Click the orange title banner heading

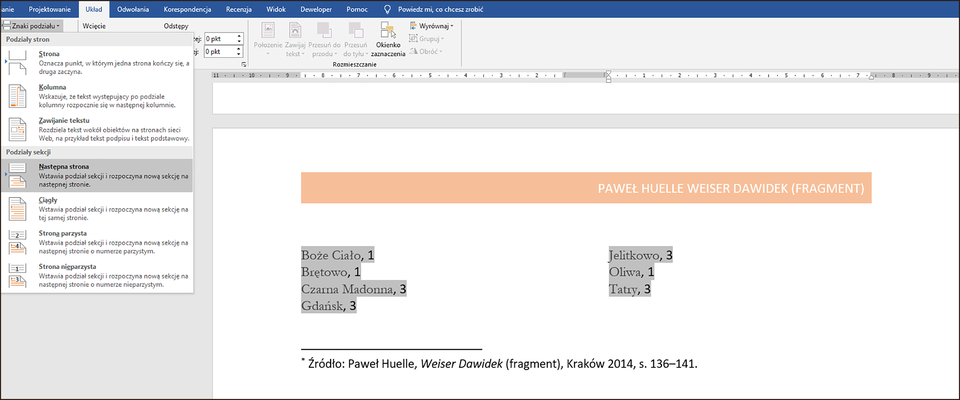click(x=585, y=188)
